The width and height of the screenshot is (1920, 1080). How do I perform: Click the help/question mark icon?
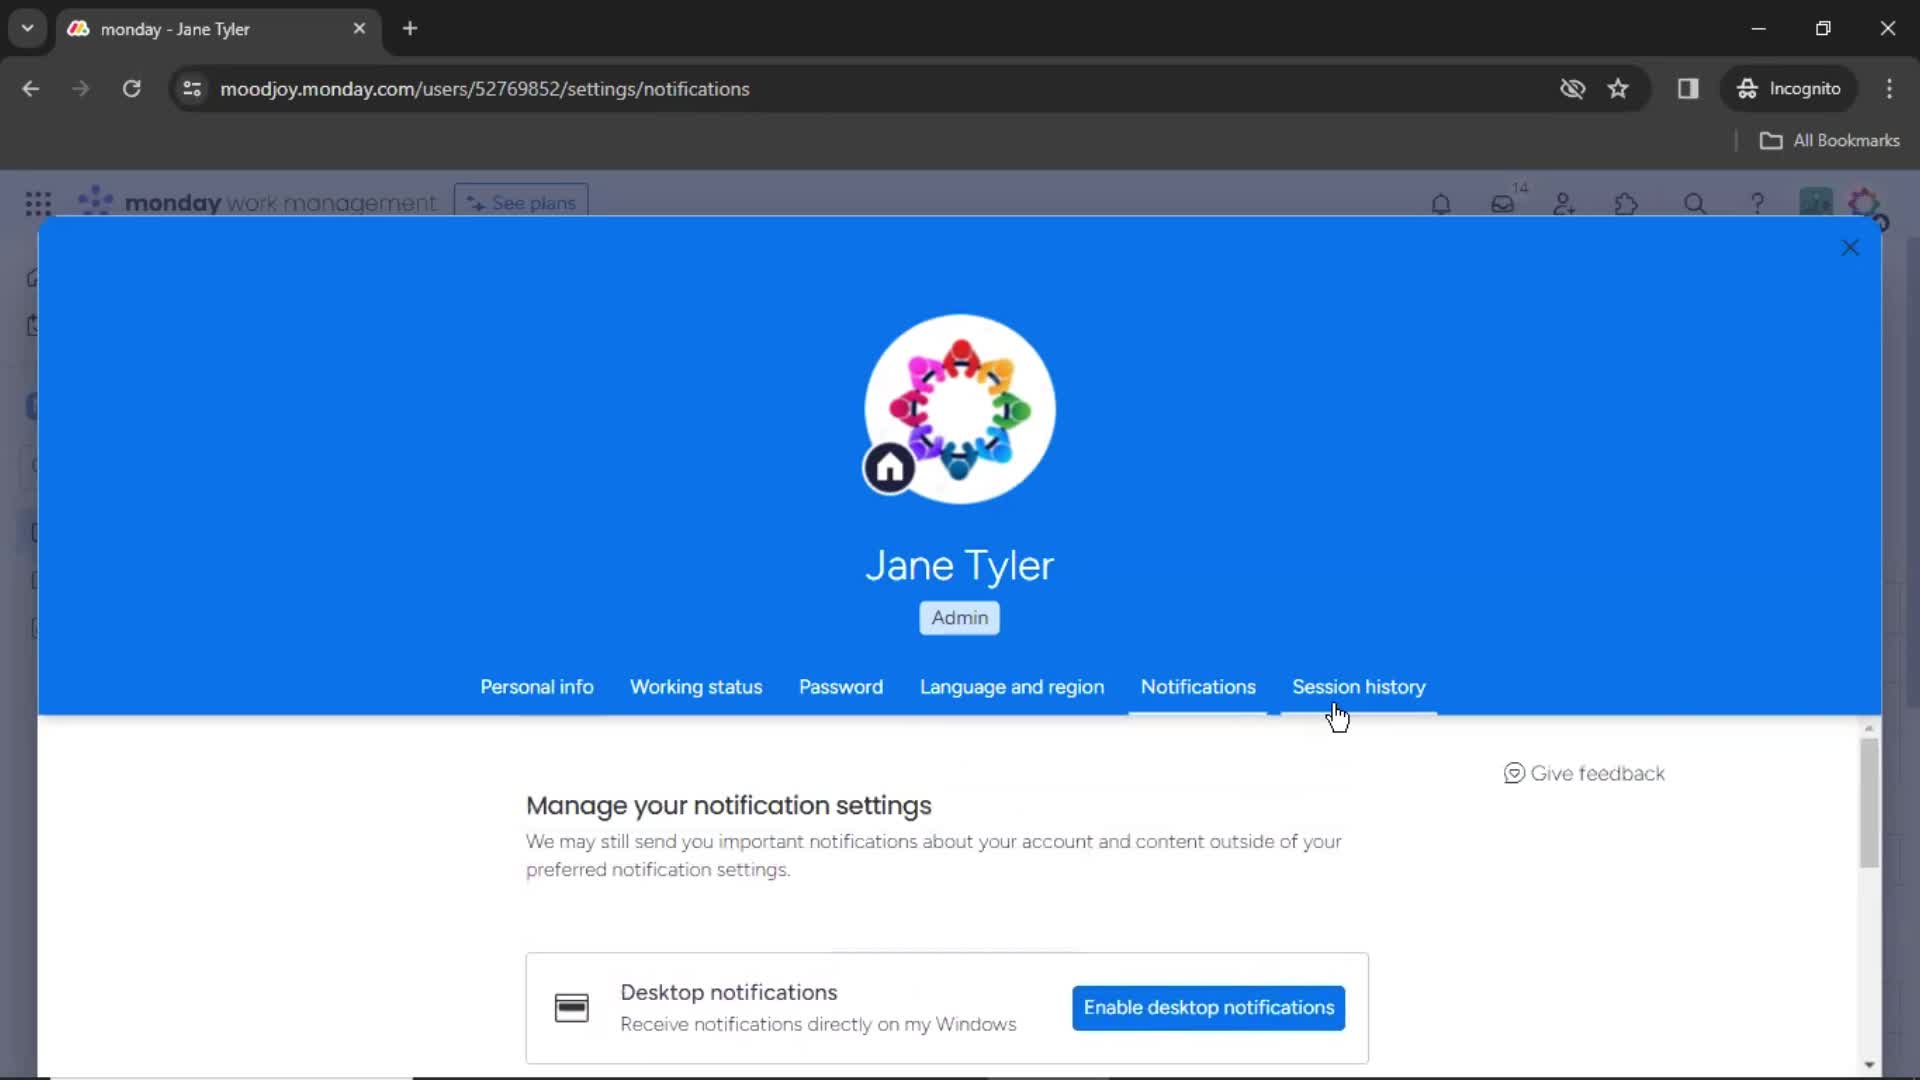click(1758, 203)
